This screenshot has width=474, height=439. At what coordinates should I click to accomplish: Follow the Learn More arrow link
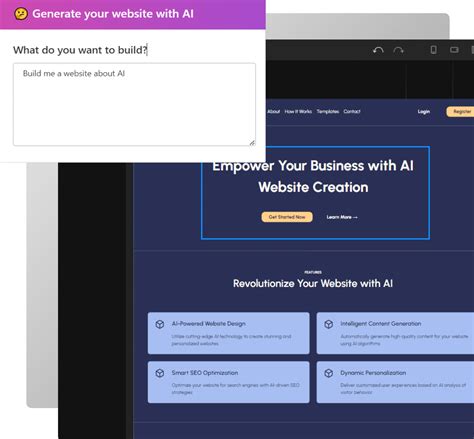pos(342,217)
